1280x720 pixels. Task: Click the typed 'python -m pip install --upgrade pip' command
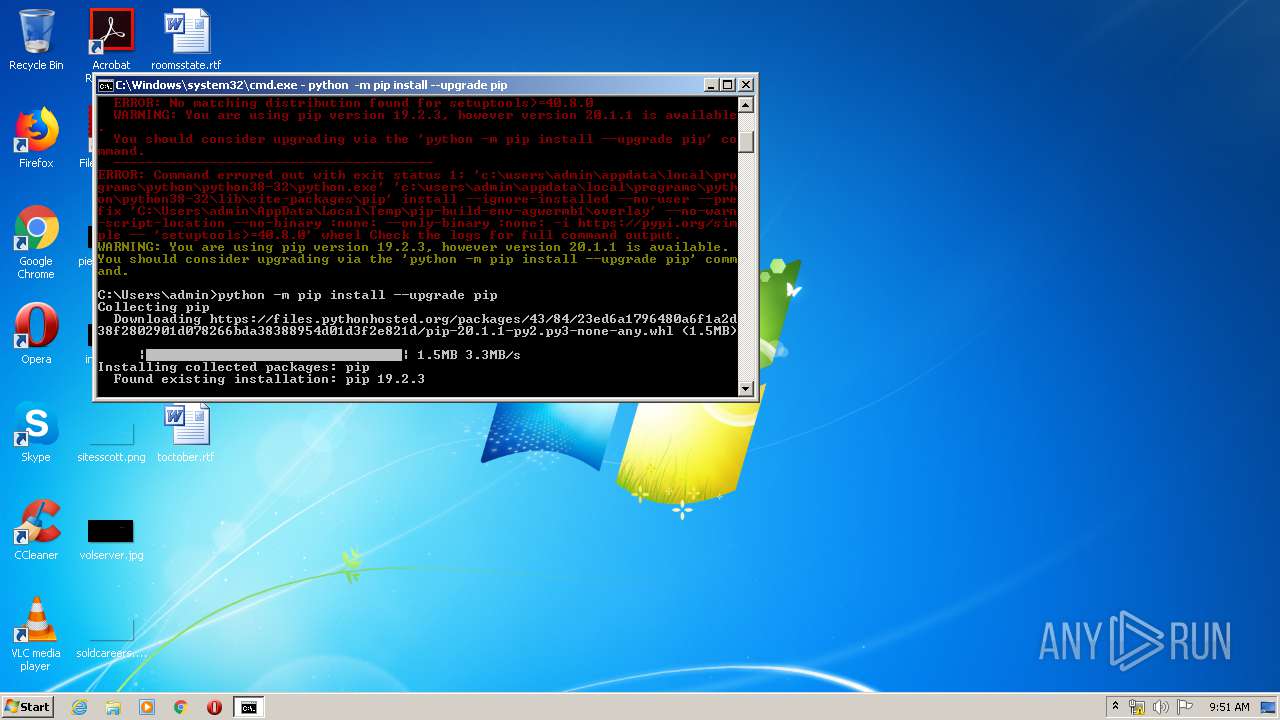click(357, 295)
